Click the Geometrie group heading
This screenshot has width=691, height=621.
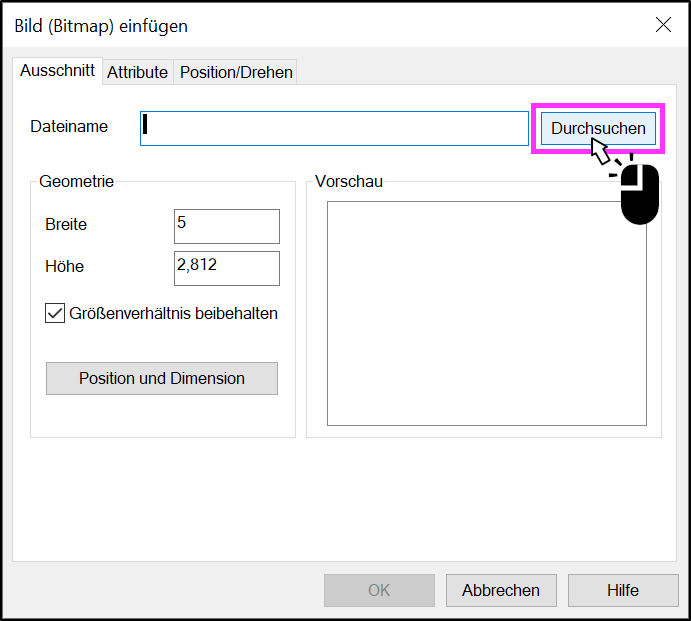pos(77,181)
